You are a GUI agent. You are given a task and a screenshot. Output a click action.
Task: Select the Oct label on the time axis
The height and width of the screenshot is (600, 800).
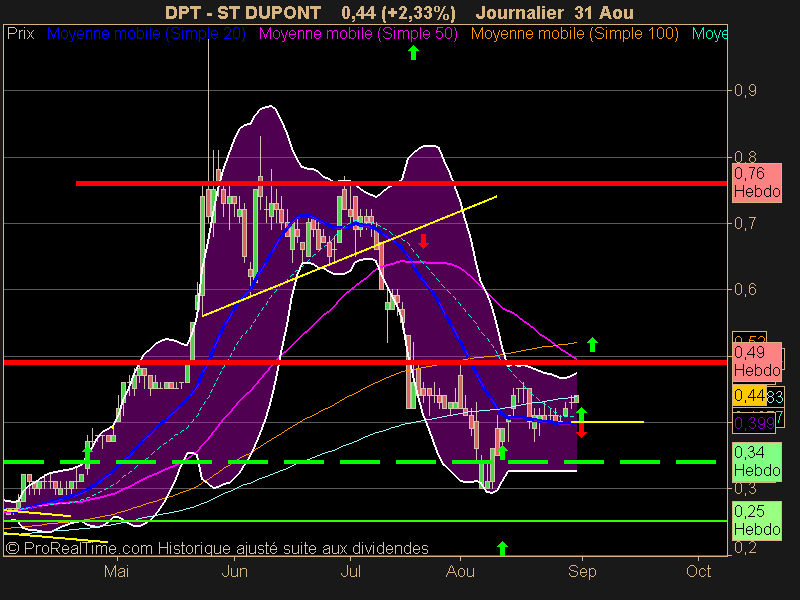[698, 571]
